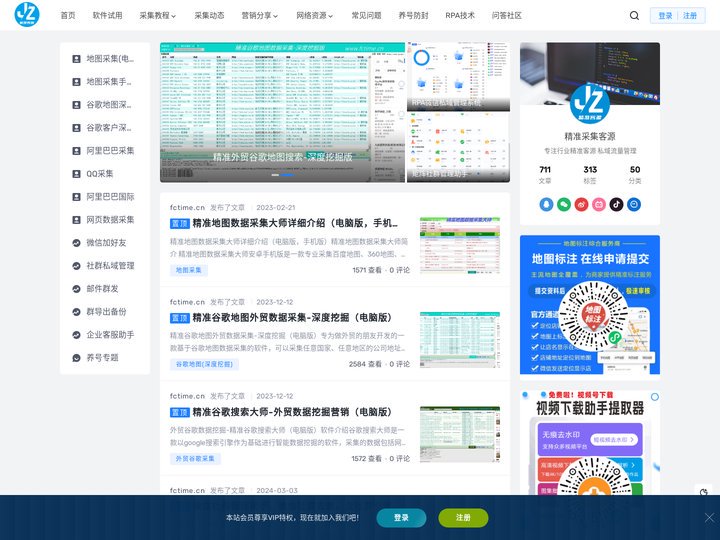Click the 谷歌地图(深度挖掘) tag
The height and width of the screenshot is (540, 720).
click(x=204, y=364)
